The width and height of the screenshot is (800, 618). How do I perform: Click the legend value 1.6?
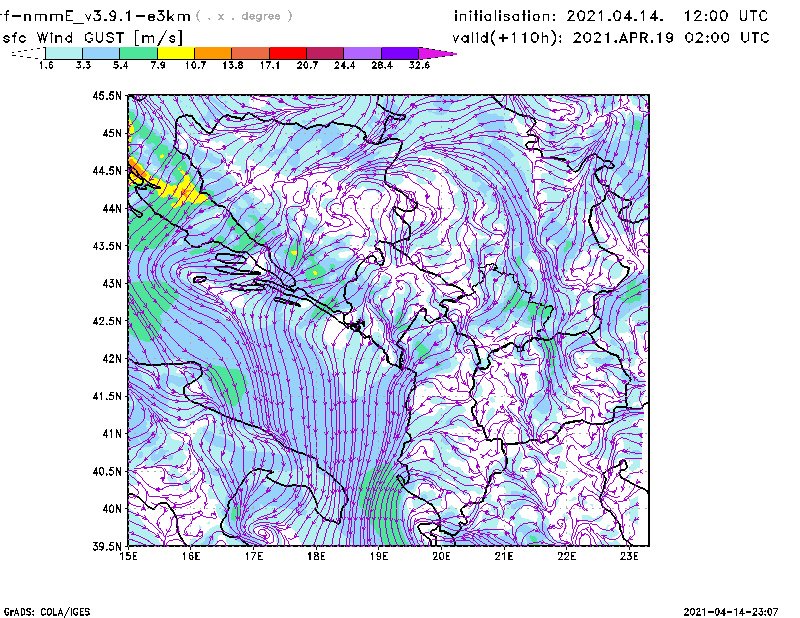[x=46, y=65]
